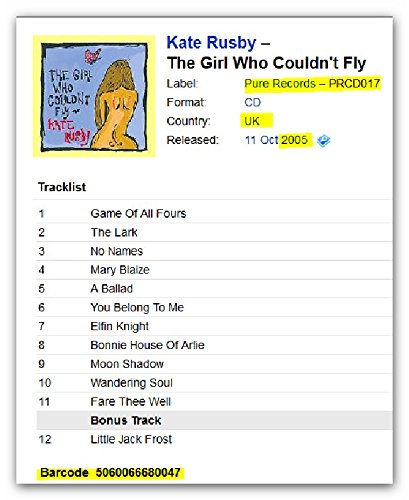Image resolution: width=409 pixels, height=500 pixels.
Task: Open the Kate Rusby artist link
Action: coord(211,43)
